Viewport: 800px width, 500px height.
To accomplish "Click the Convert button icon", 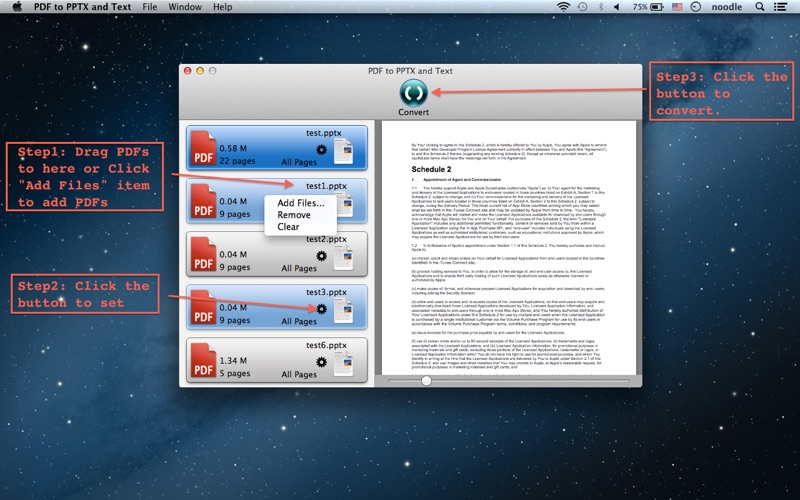I will pyautogui.click(x=413, y=93).
